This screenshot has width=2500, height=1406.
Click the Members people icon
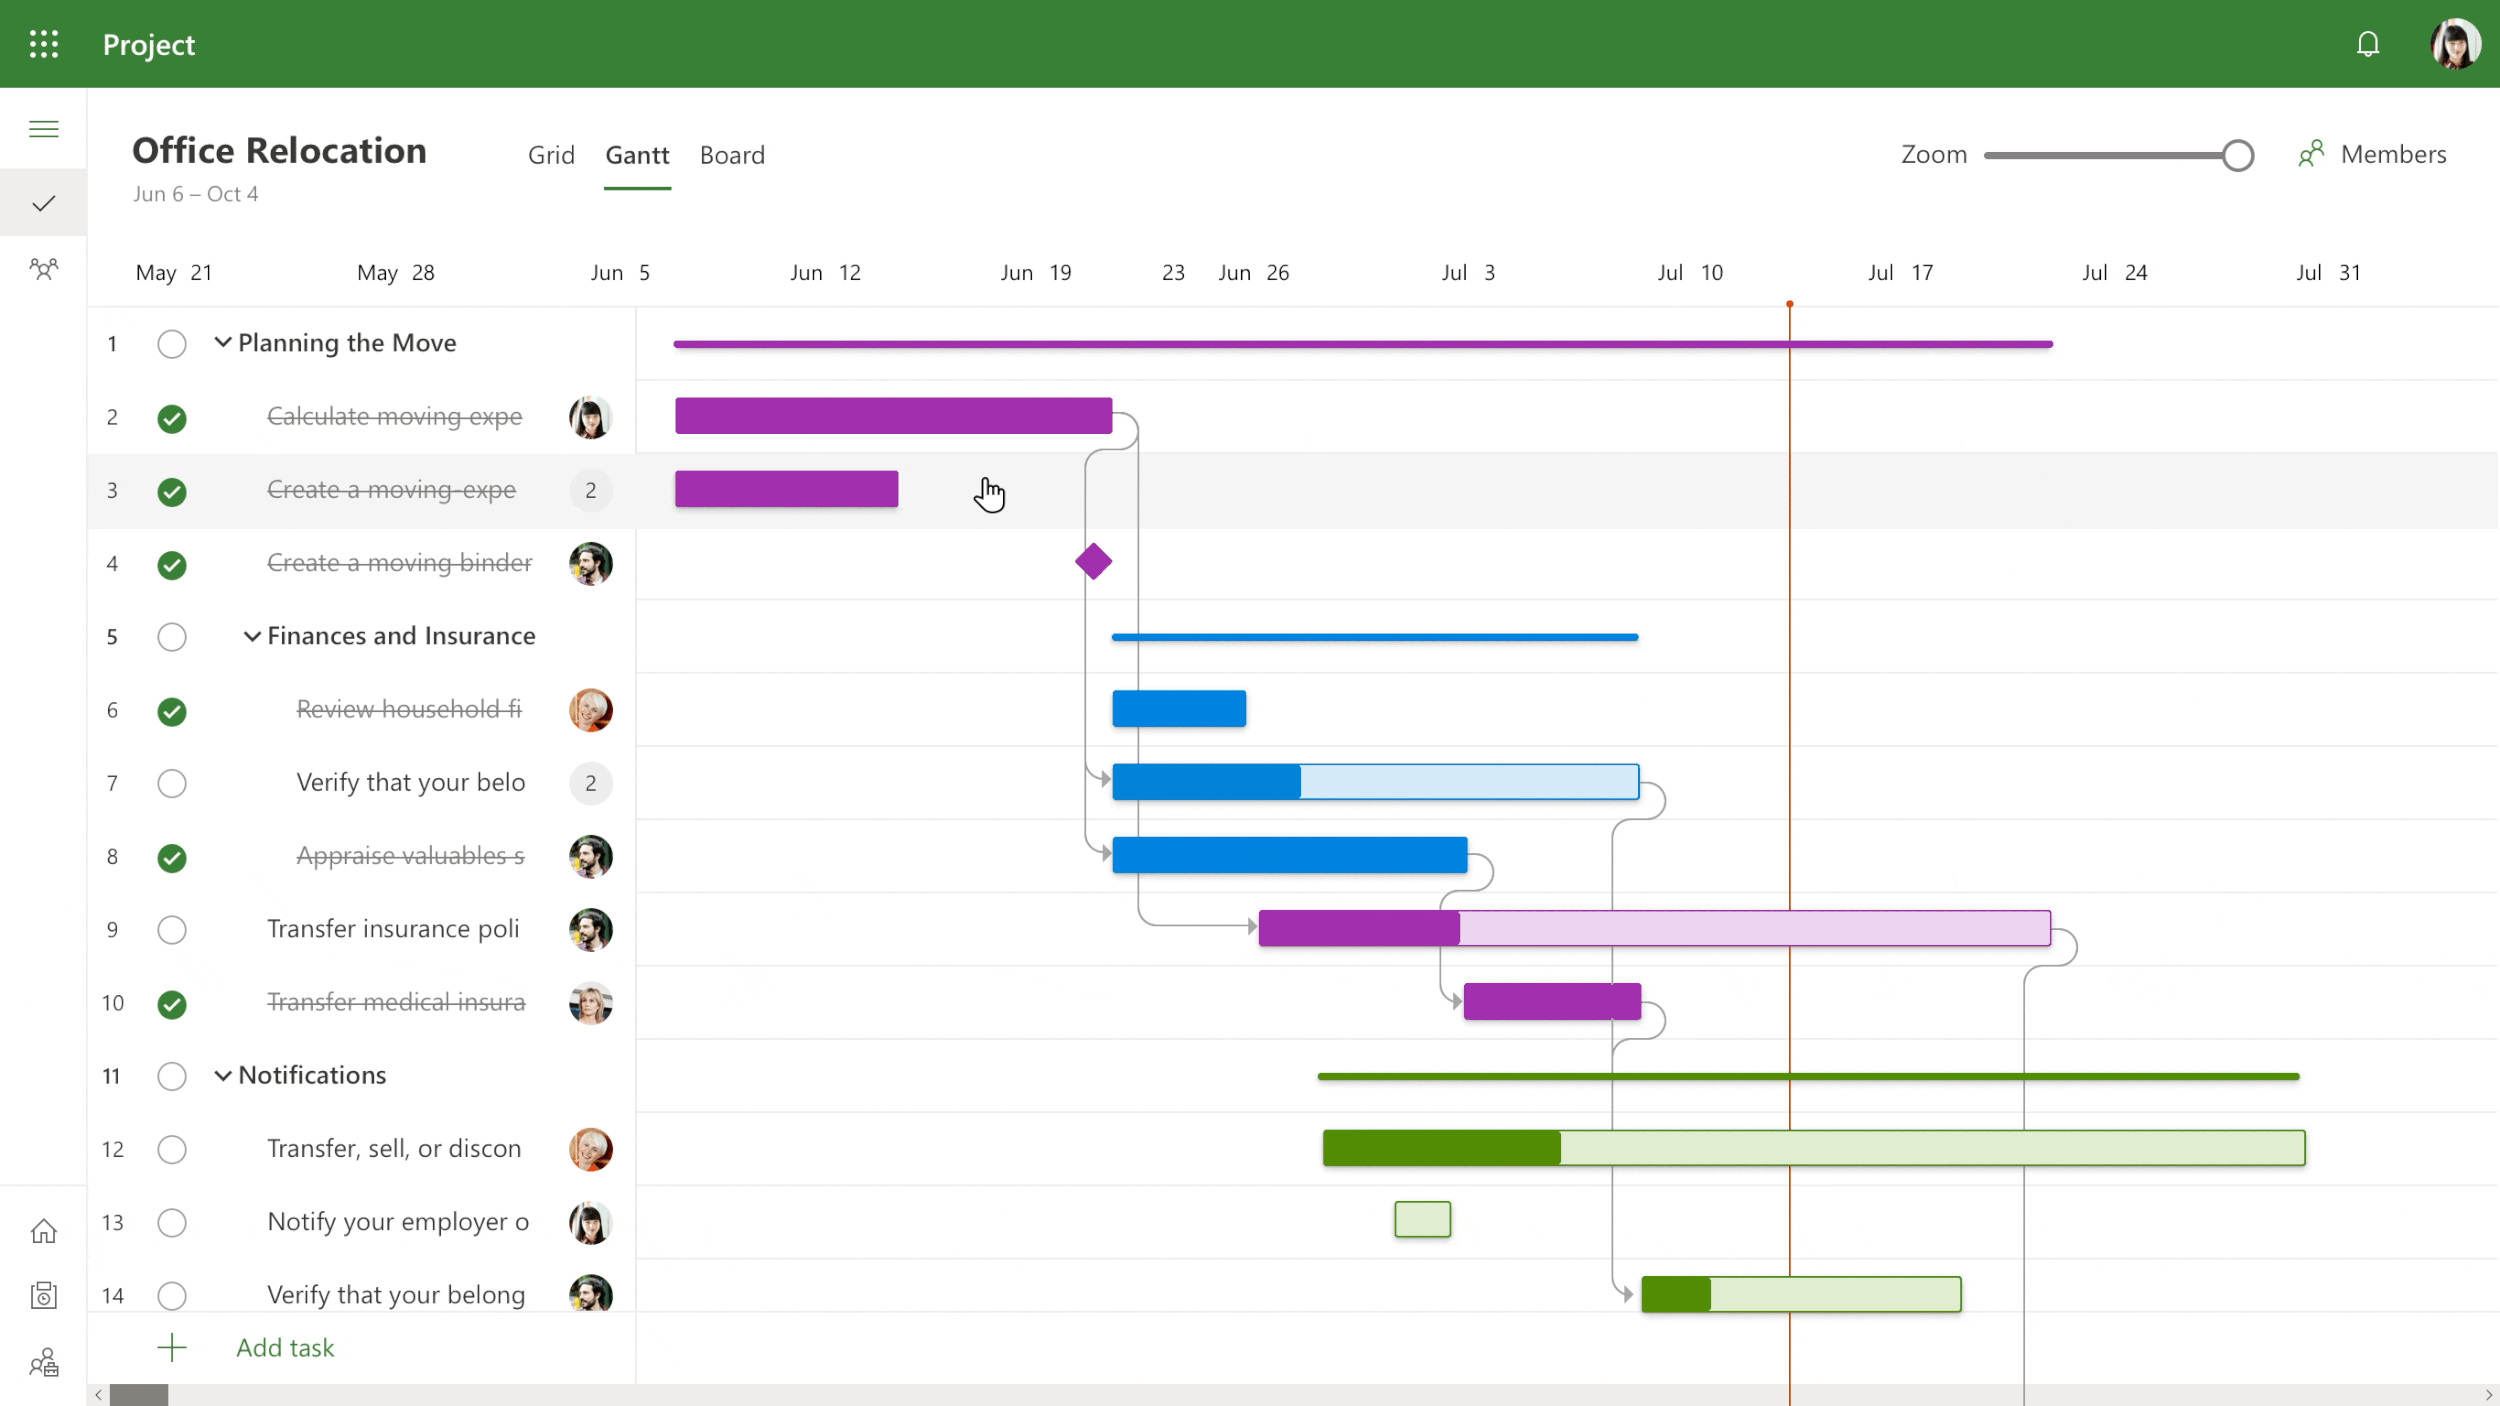(x=2311, y=154)
